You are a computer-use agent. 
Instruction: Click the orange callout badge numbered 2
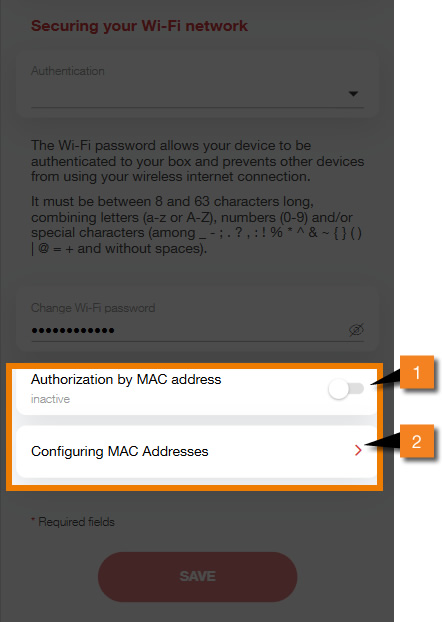[x=416, y=441]
